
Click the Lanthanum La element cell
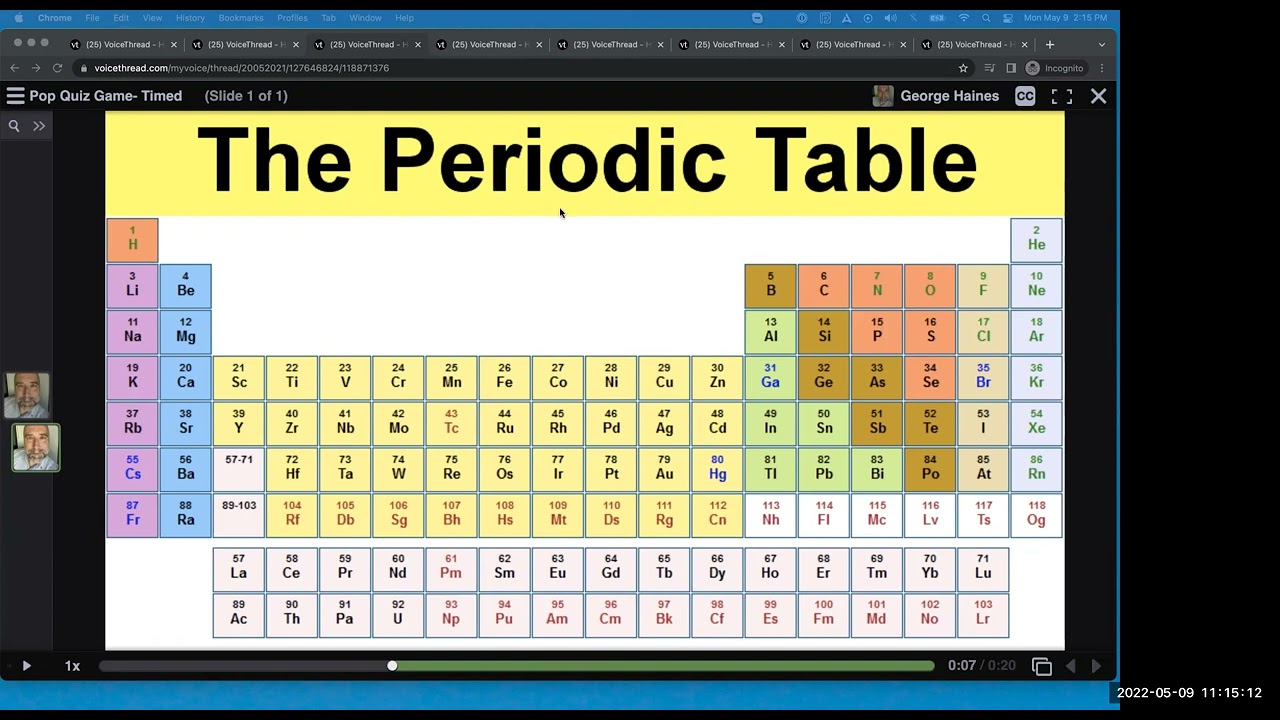coord(238,569)
